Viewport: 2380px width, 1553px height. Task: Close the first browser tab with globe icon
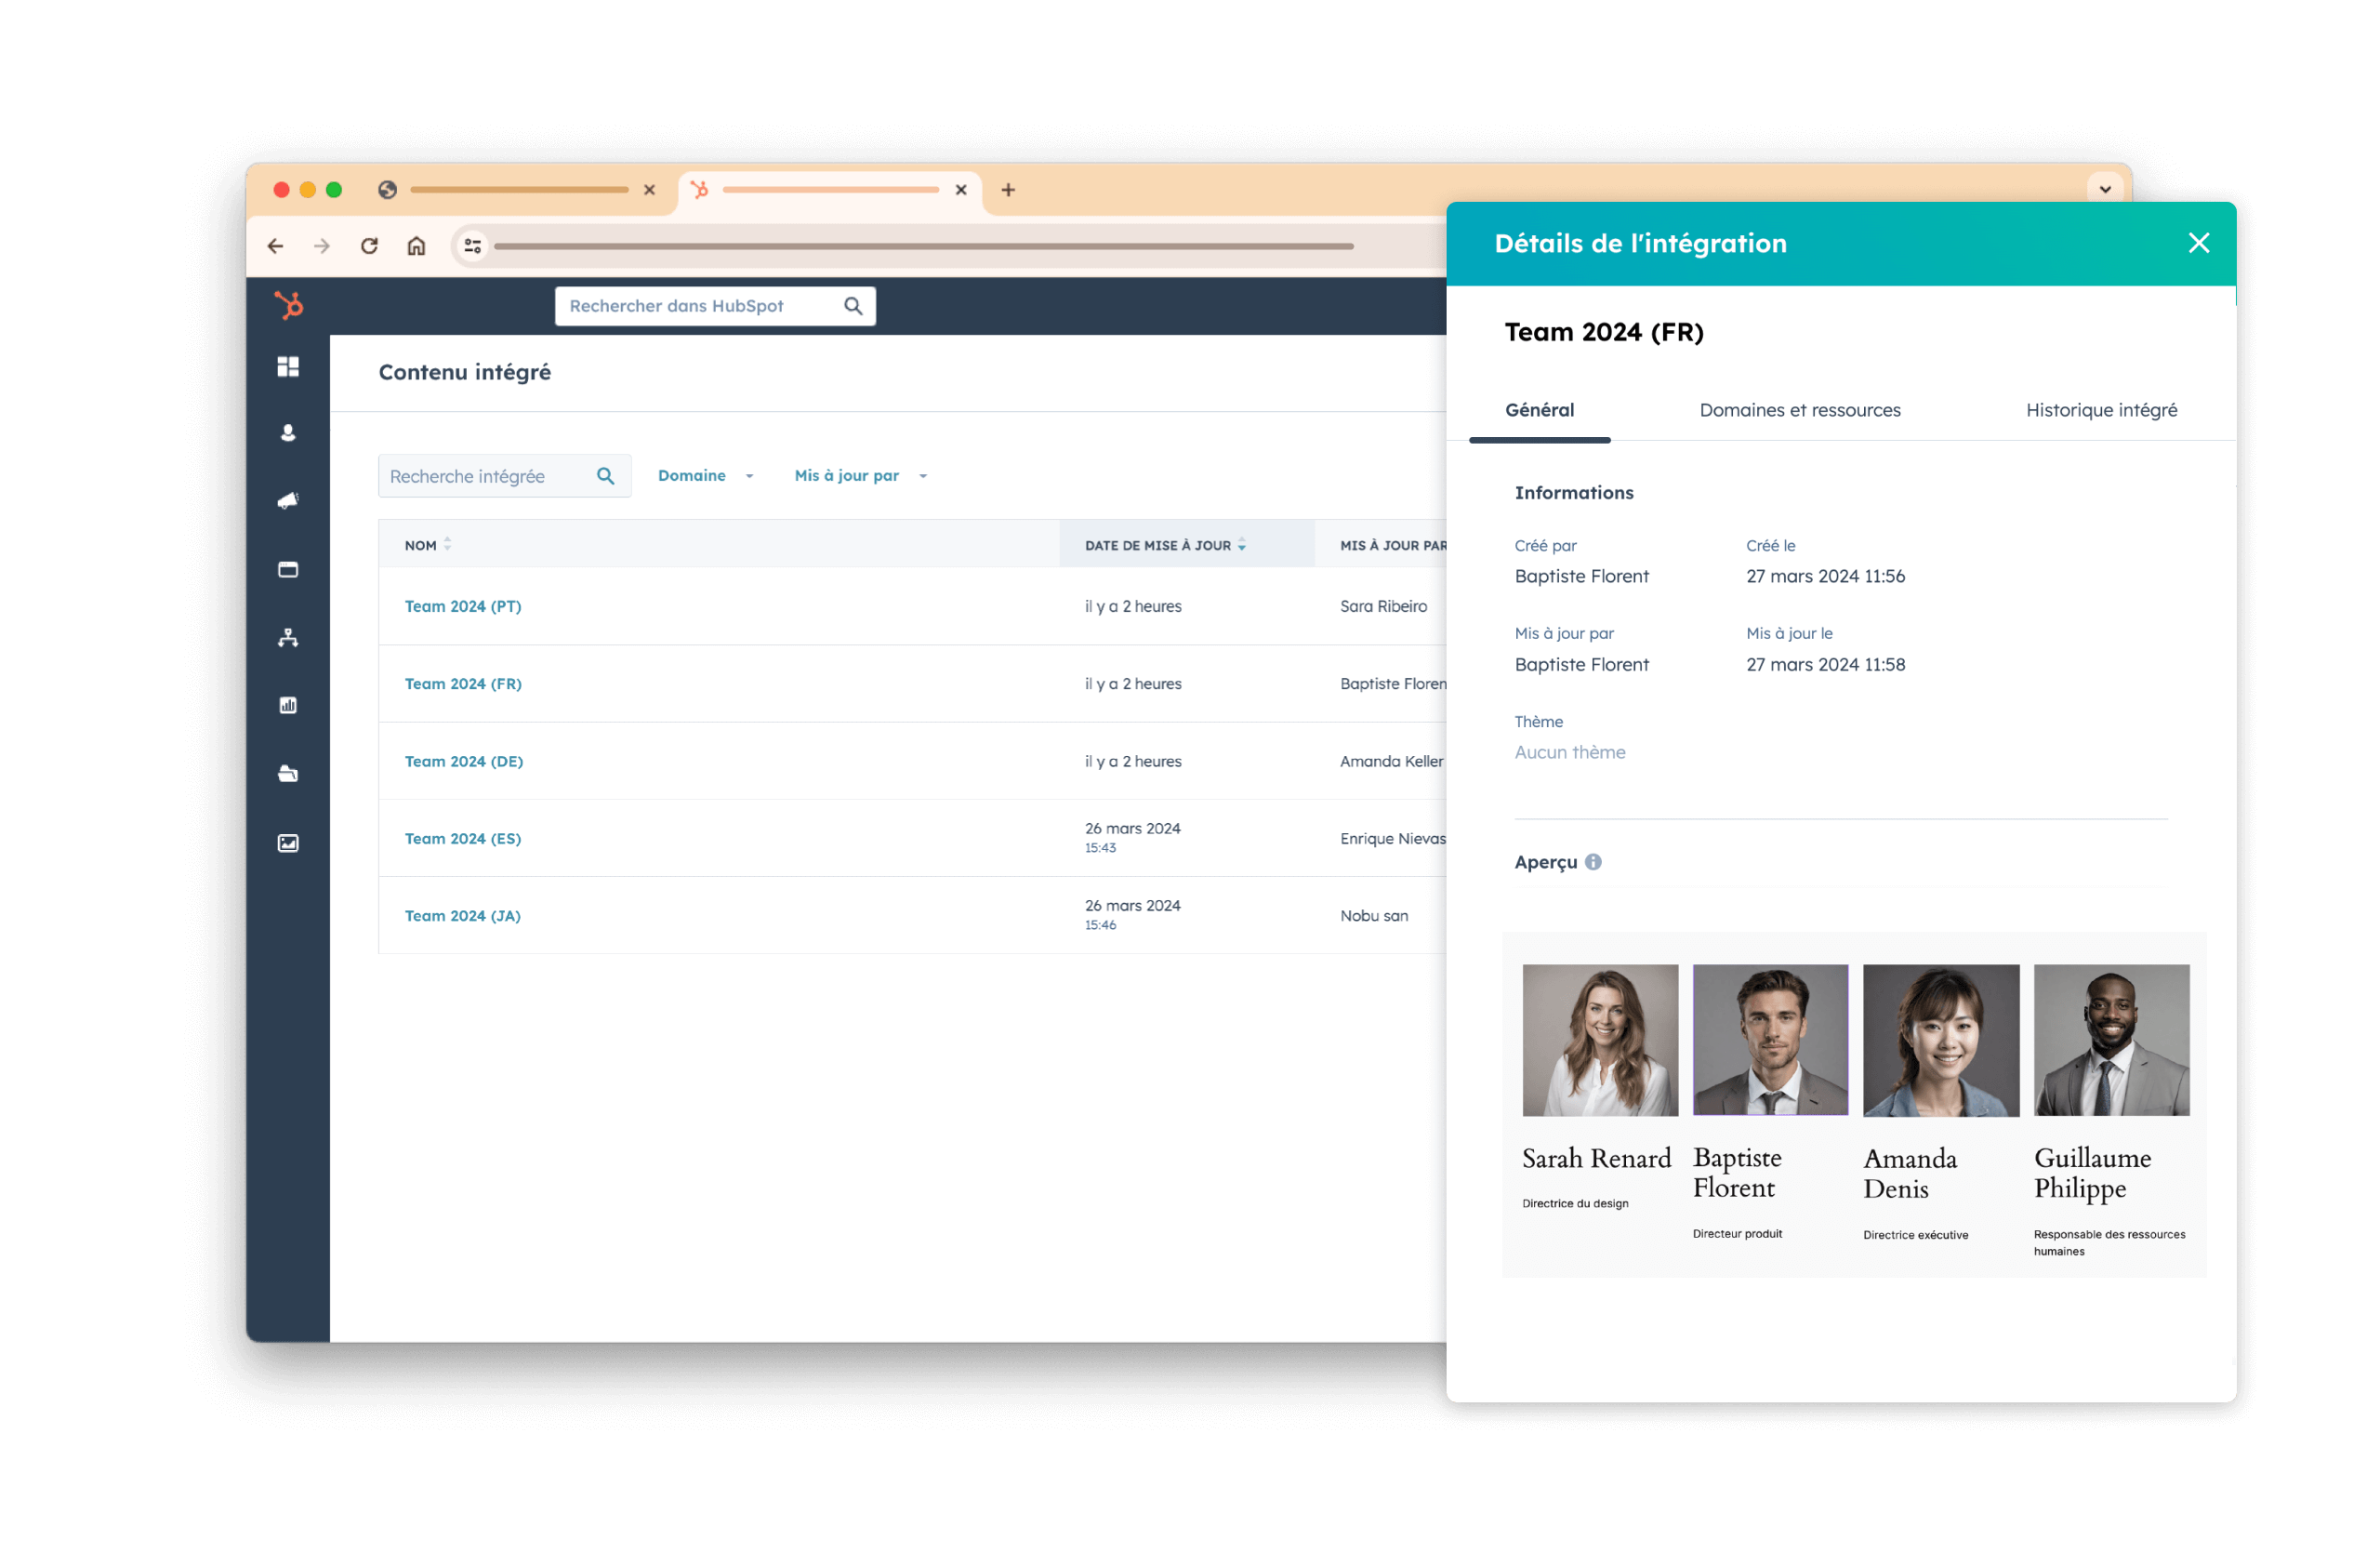point(650,190)
